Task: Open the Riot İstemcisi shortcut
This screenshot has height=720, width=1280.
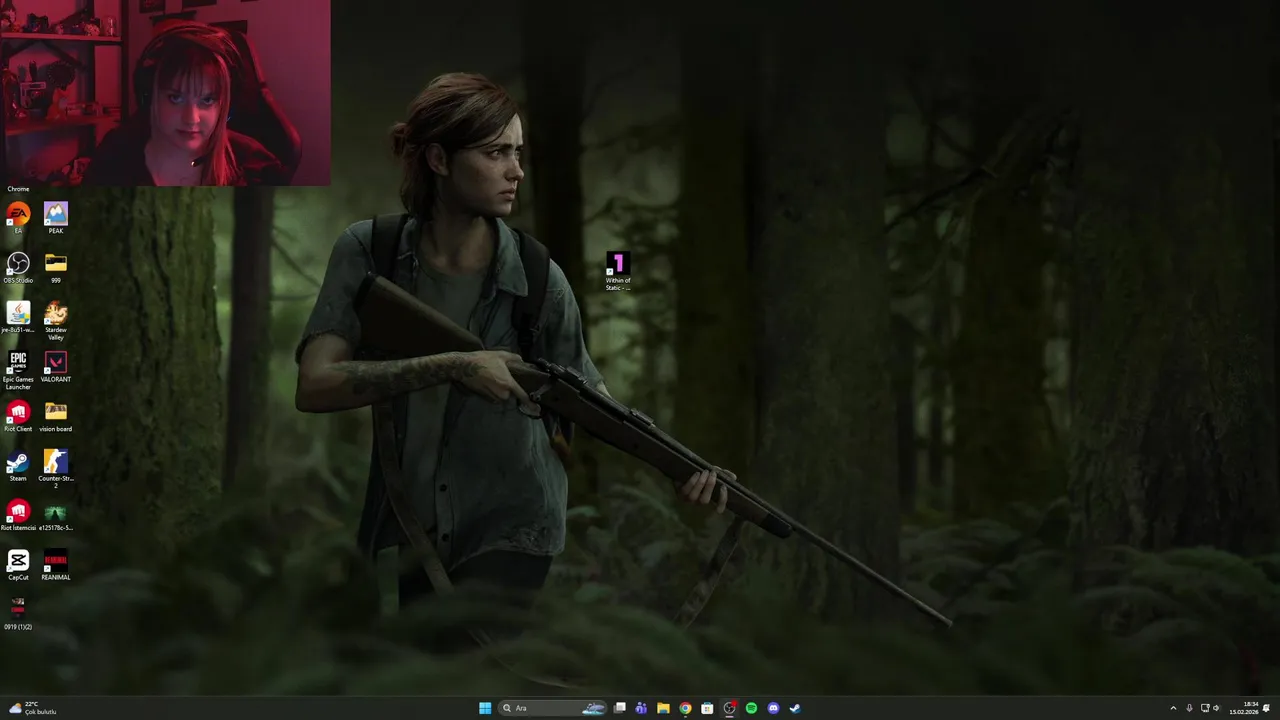Action: pos(18,514)
